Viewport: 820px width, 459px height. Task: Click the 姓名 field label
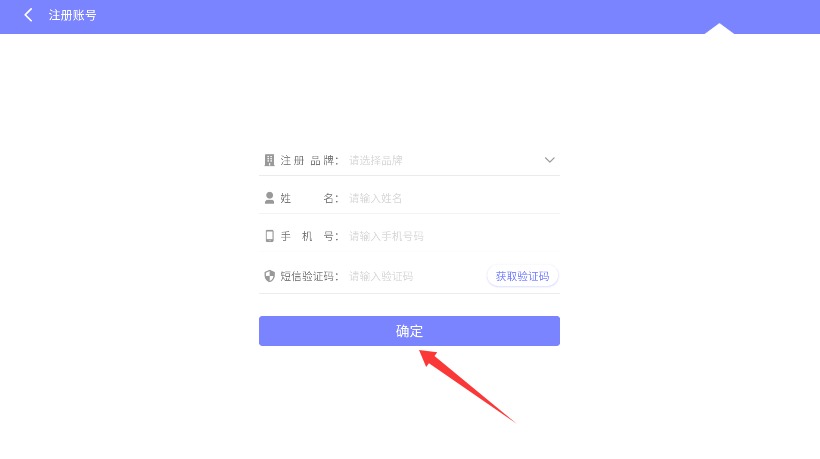coord(309,199)
